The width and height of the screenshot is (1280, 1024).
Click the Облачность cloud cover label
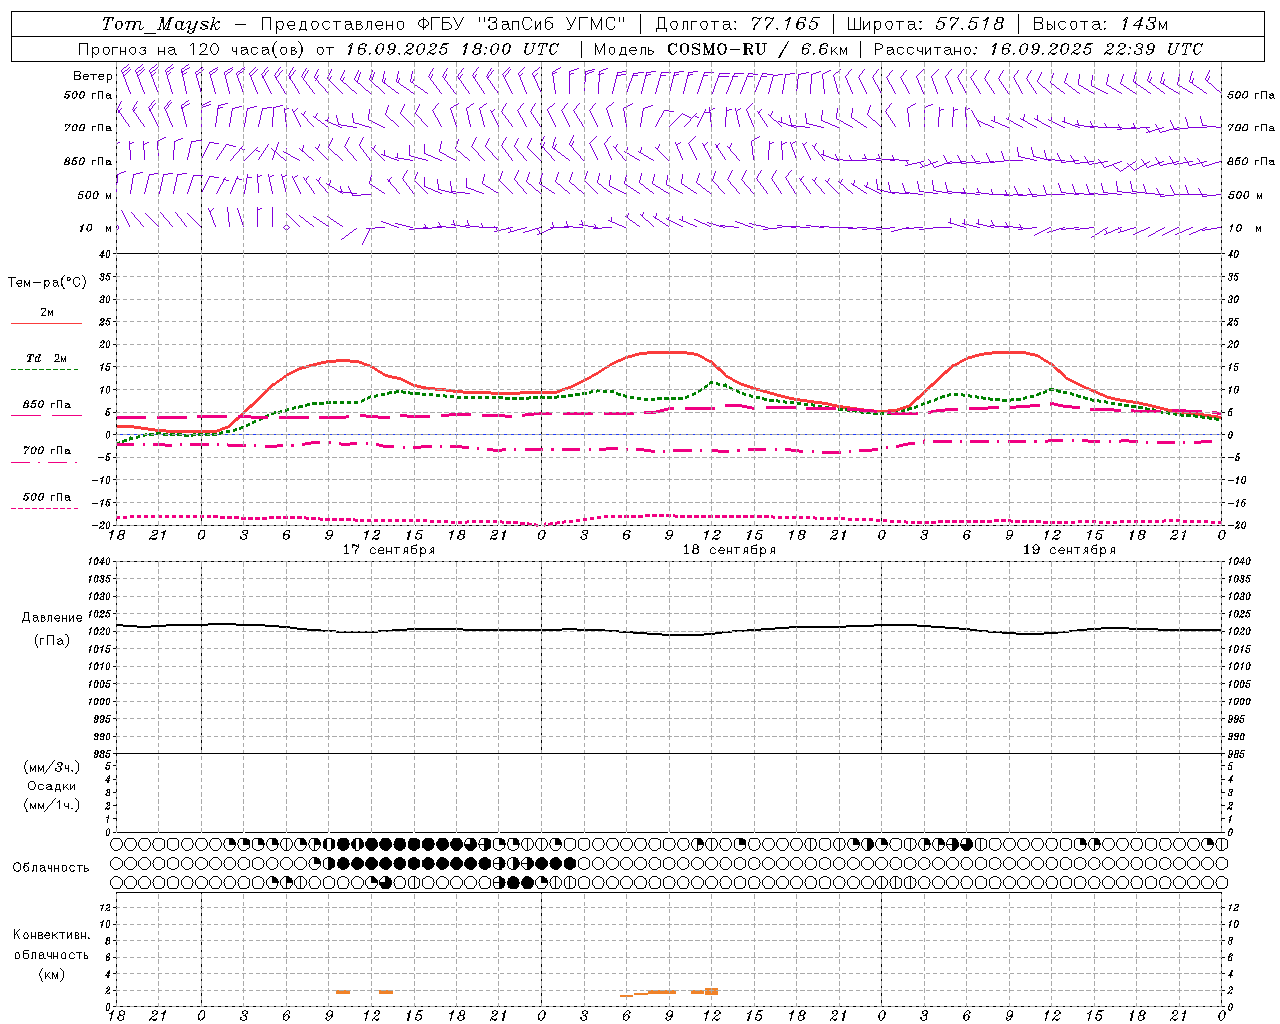click(51, 867)
